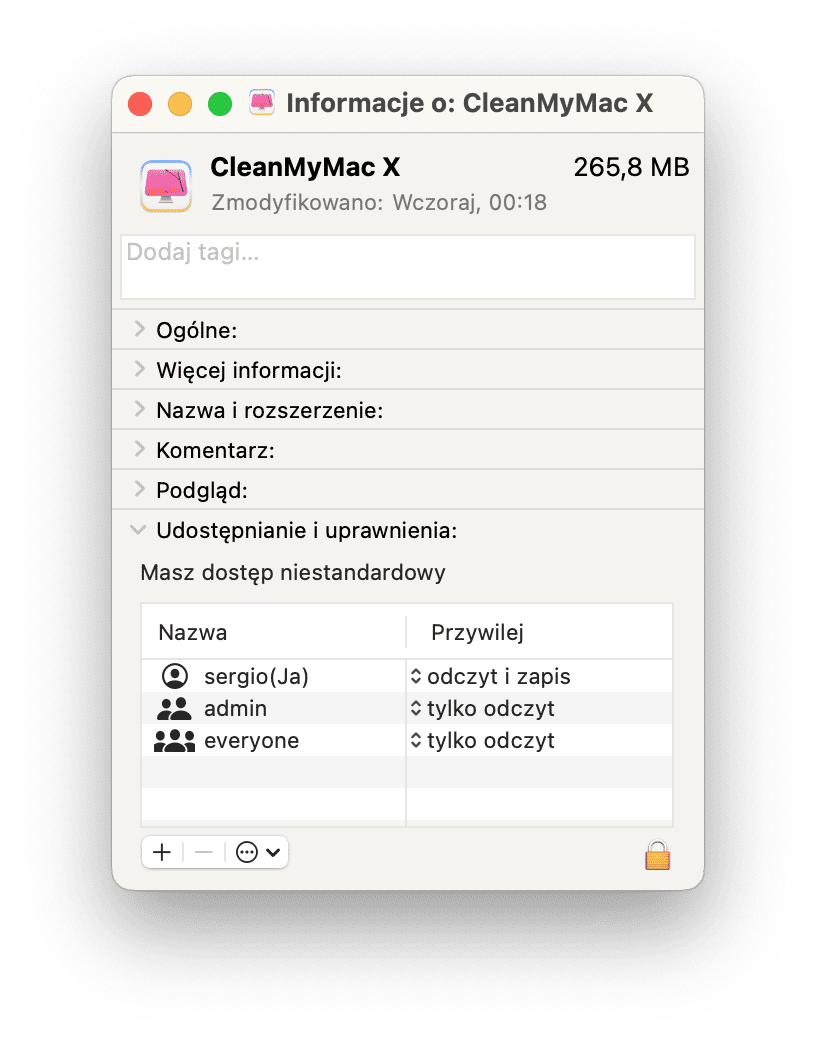Select the admin row name
The width and height of the screenshot is (816, 1038).
235,708
